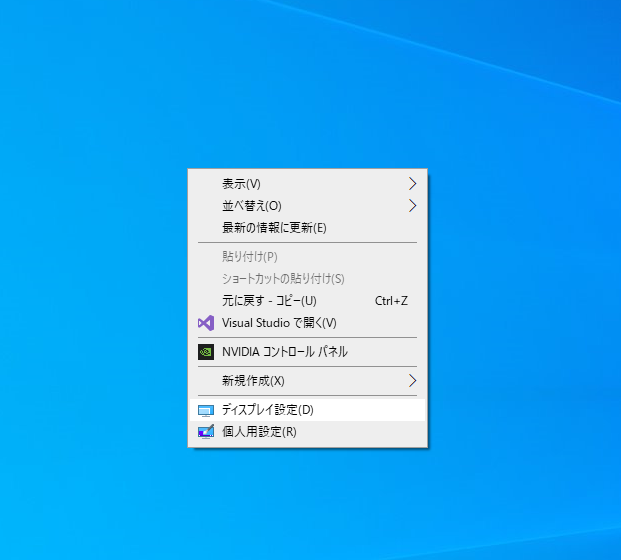
Task: Open the 表示(V) view submenu
Action: (241, 184)
